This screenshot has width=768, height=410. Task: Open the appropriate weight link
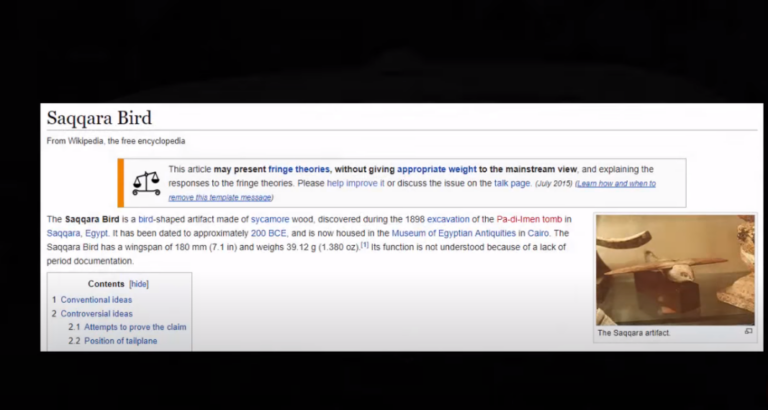(x=436, y=169)
